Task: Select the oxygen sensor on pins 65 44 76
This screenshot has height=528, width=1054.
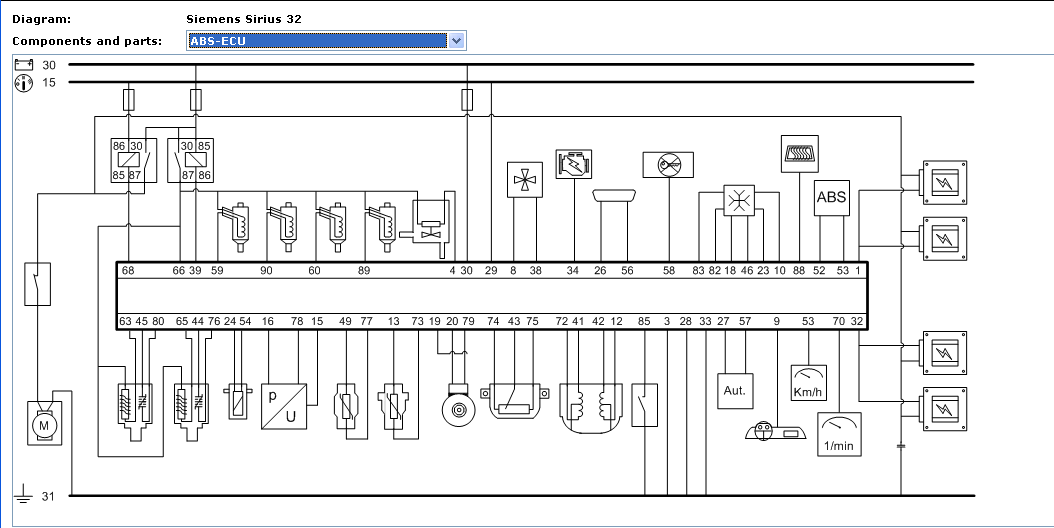Action: (x=192, y=412)
